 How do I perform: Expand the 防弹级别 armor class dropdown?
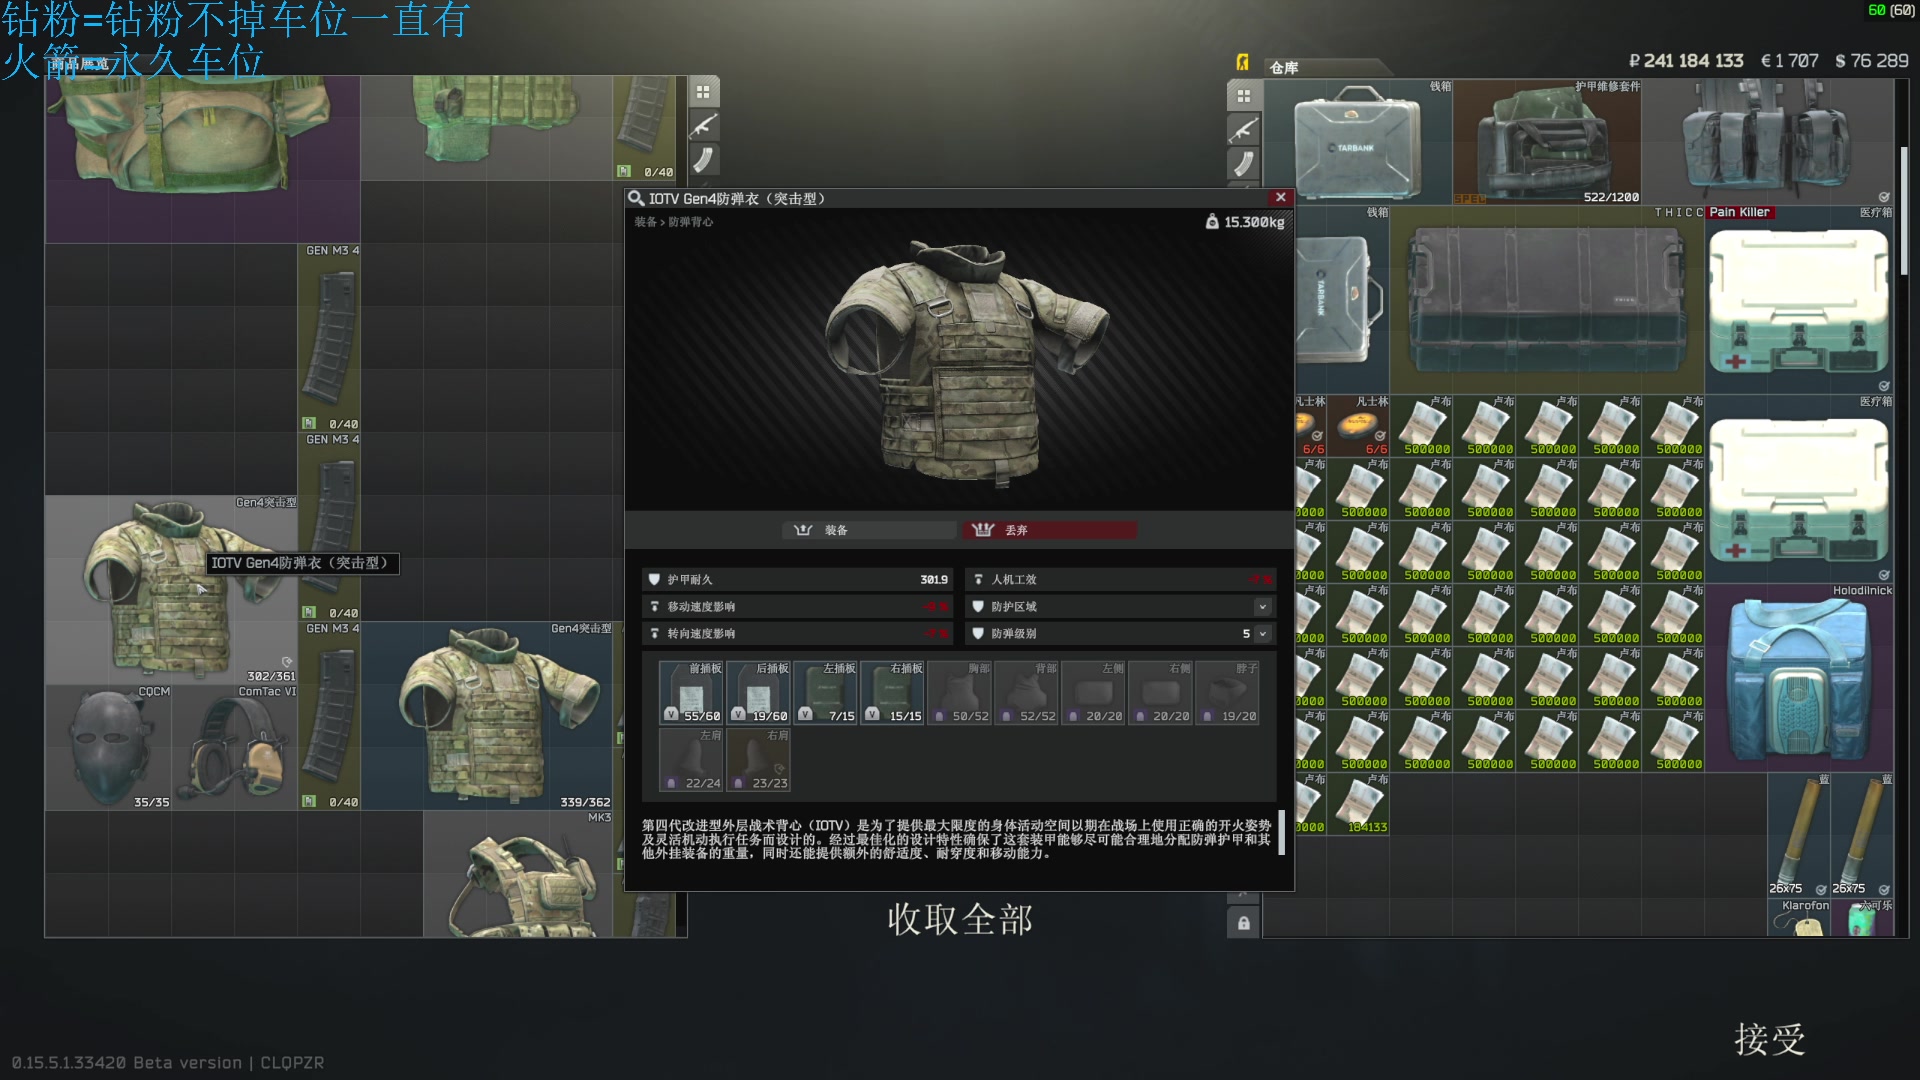(x=1262, y=634)
